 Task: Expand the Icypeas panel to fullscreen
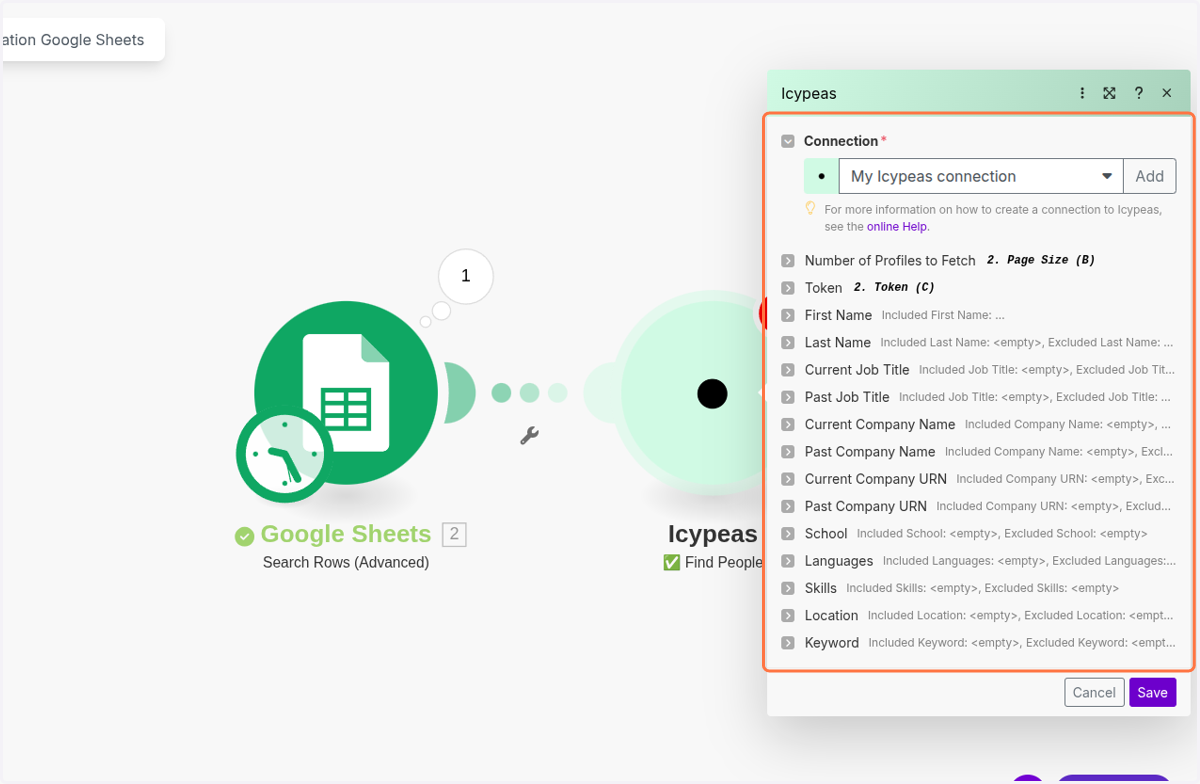coord(1109,93)
